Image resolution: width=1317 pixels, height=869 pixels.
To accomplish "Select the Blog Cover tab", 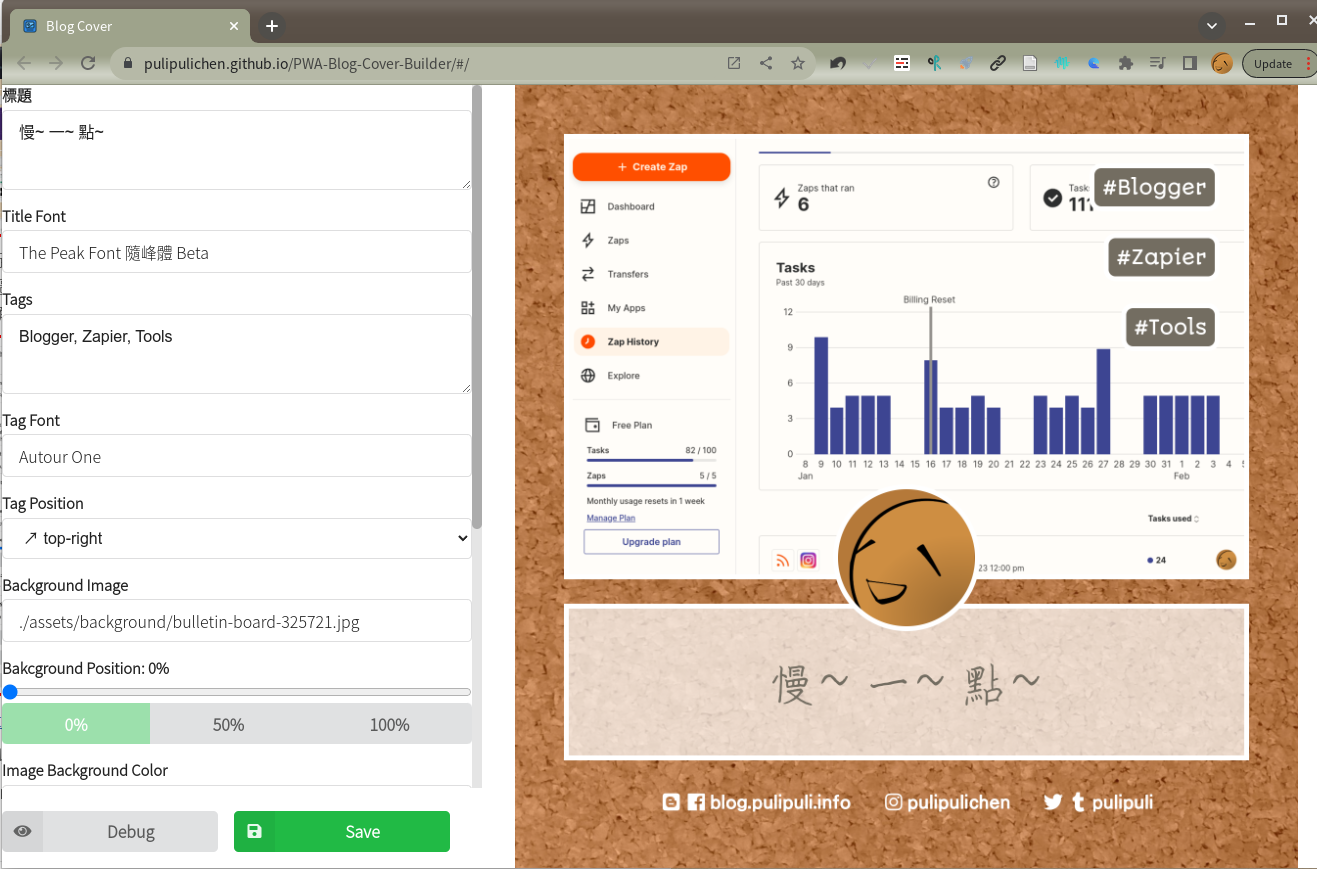I will tap(132, 26).
